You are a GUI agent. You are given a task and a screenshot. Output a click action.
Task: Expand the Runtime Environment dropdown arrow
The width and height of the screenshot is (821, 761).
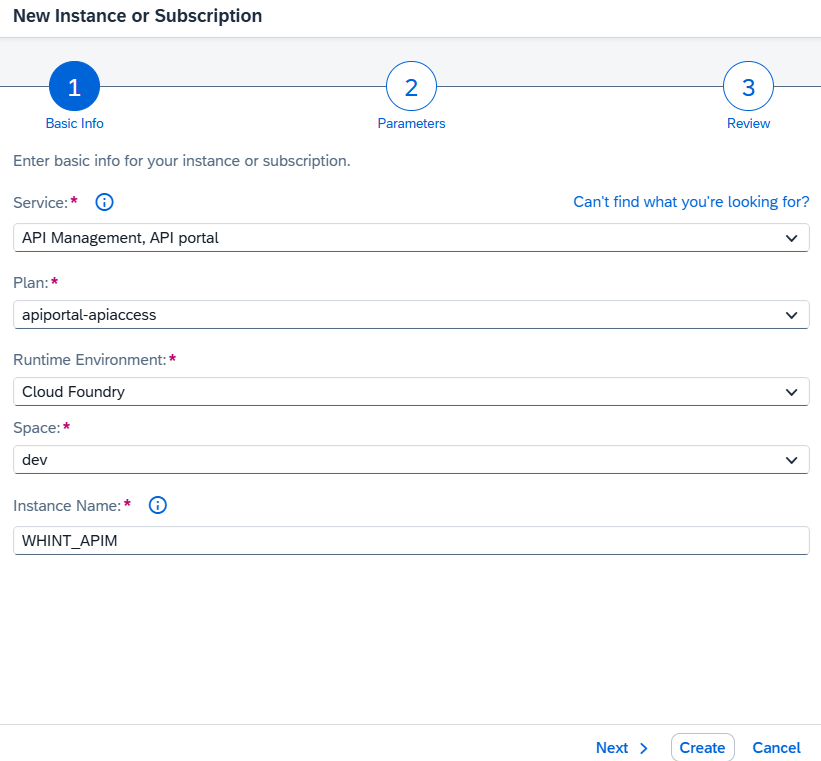pos(791,392)
